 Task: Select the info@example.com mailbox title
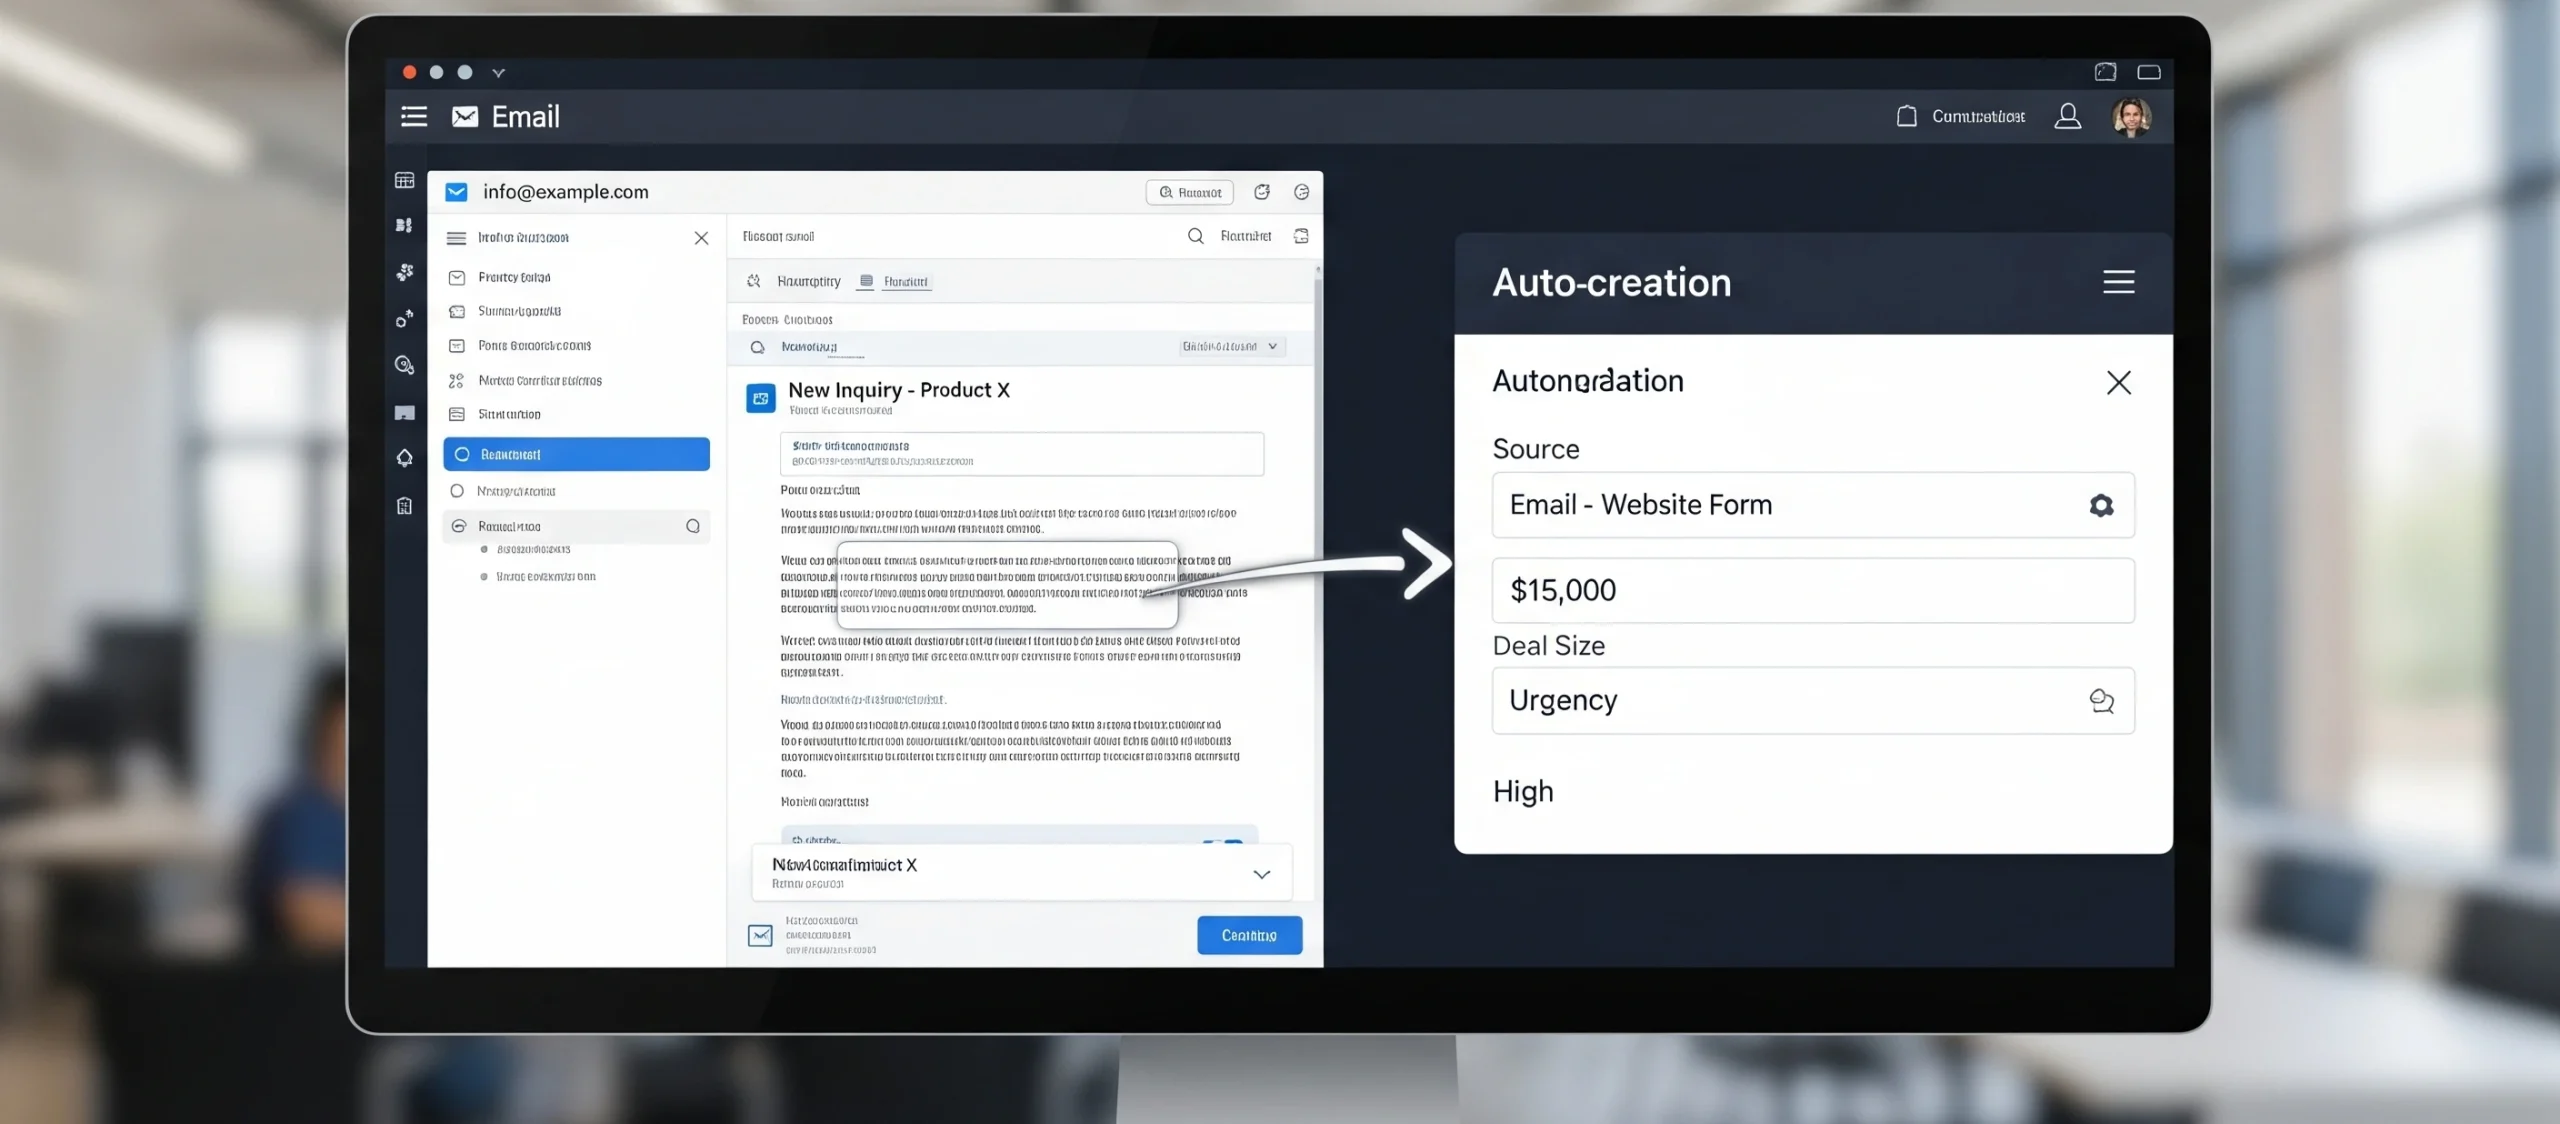coord(566,192)
